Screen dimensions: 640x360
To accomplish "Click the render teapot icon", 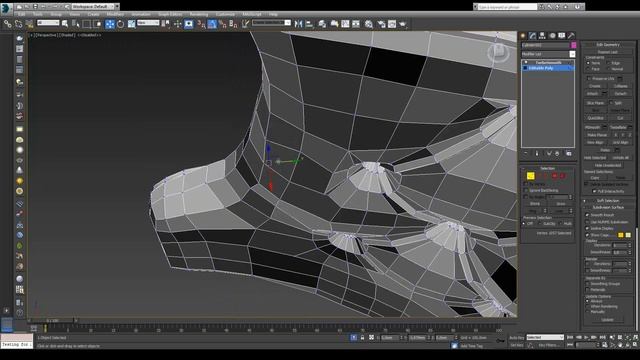I will 403,24.
